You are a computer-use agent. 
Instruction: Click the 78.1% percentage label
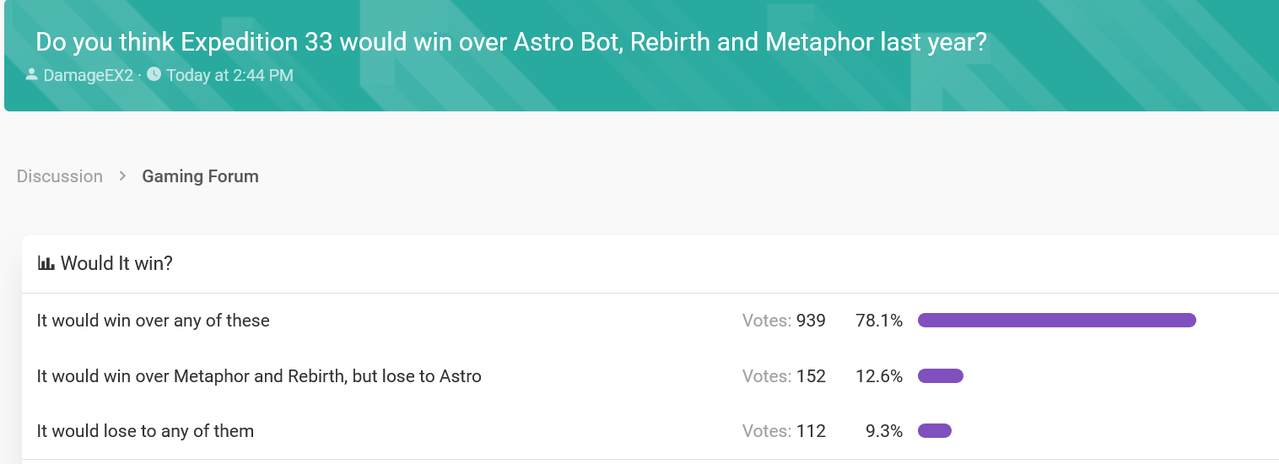(879, 321)
